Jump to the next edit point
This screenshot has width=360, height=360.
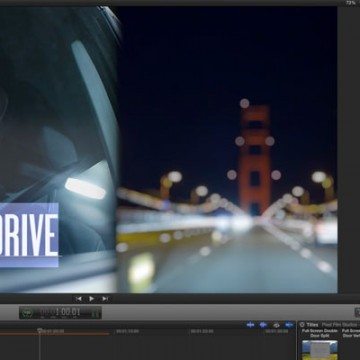(x=105, y=299)
